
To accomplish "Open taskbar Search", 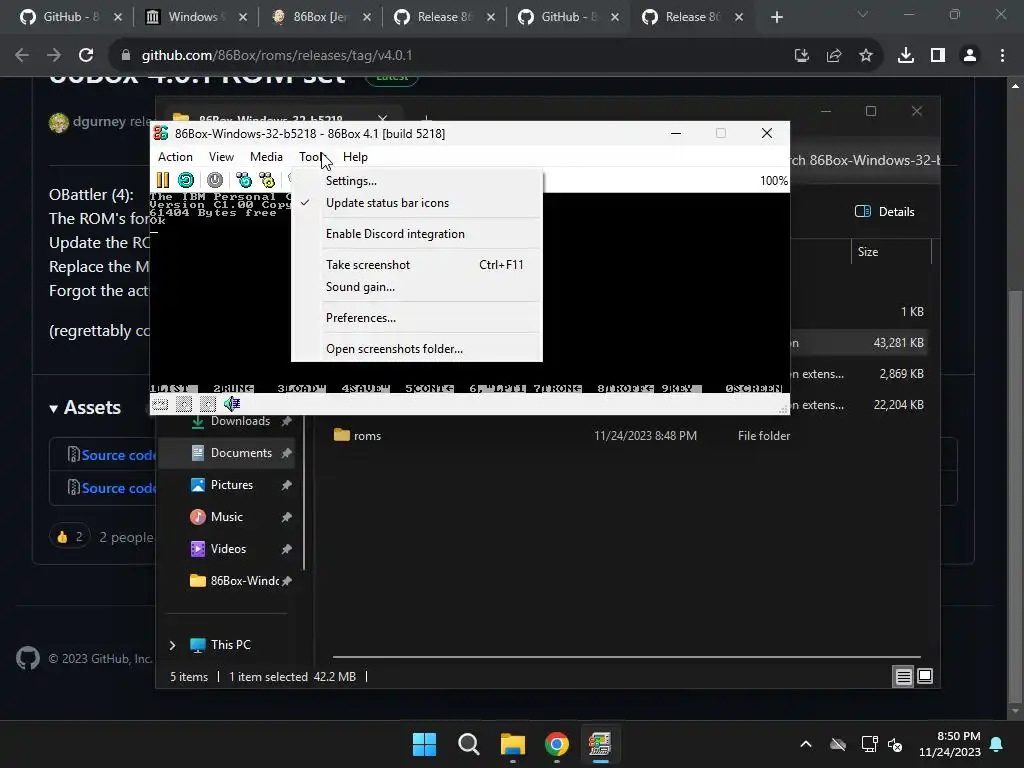I will click(x=469, y=744).
